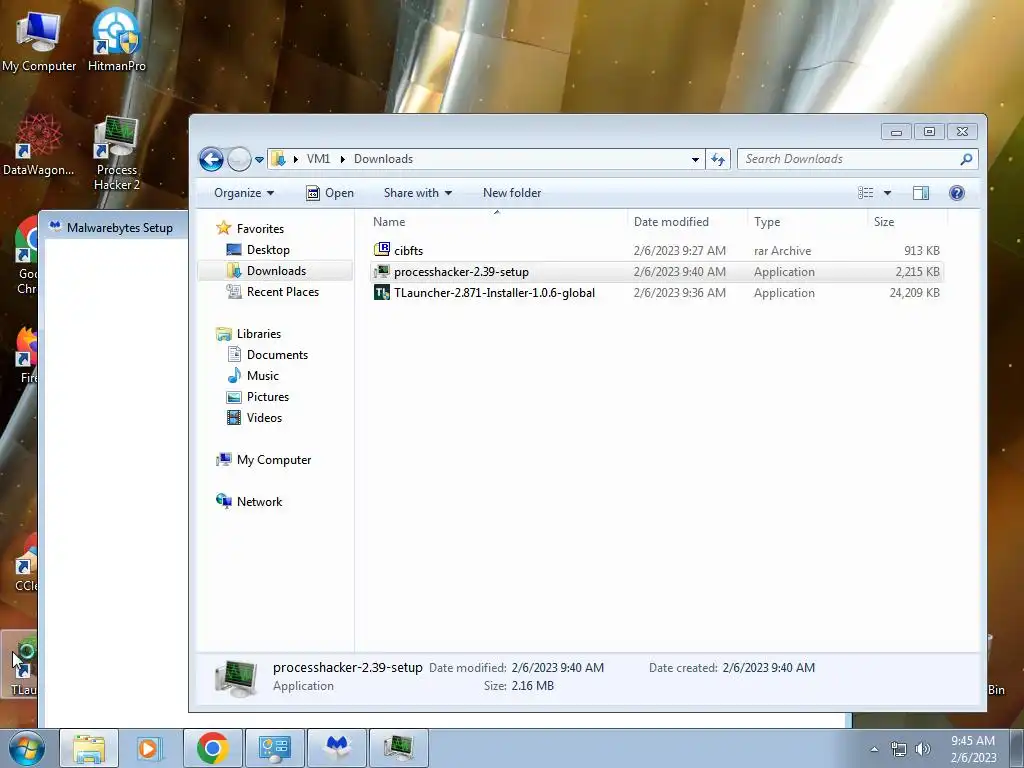Open the Music library
Screen dimensions: 1024x768
click(x=253, y=376)
